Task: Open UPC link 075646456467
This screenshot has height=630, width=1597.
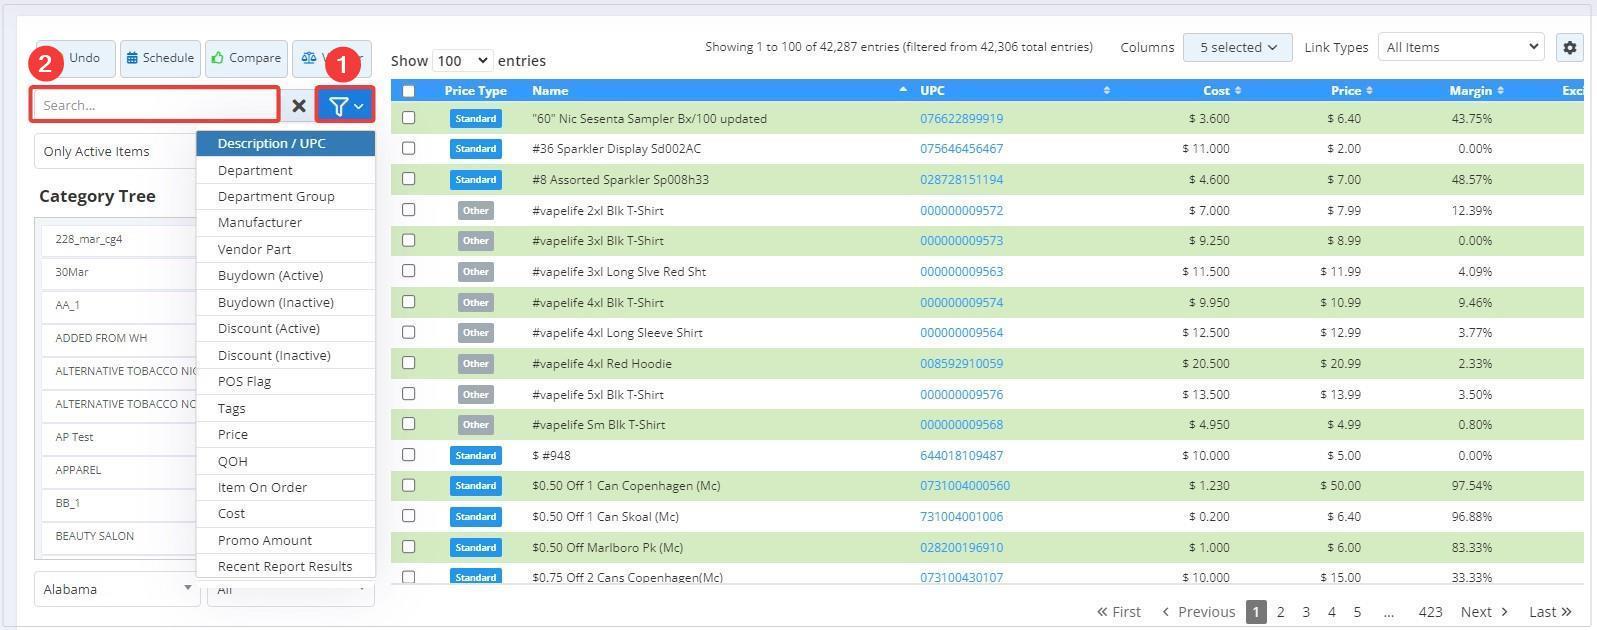Action: click(x=961, y=148)
